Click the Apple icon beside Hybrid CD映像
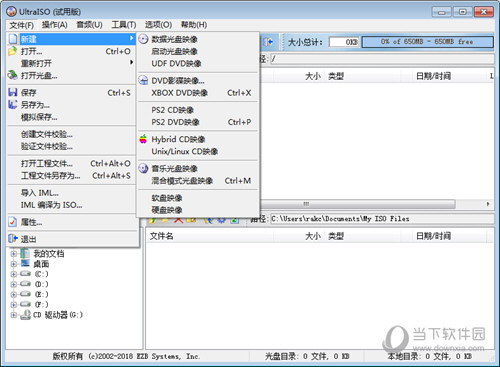This screenshot has width=500, height=367. [x=143, y=139]
